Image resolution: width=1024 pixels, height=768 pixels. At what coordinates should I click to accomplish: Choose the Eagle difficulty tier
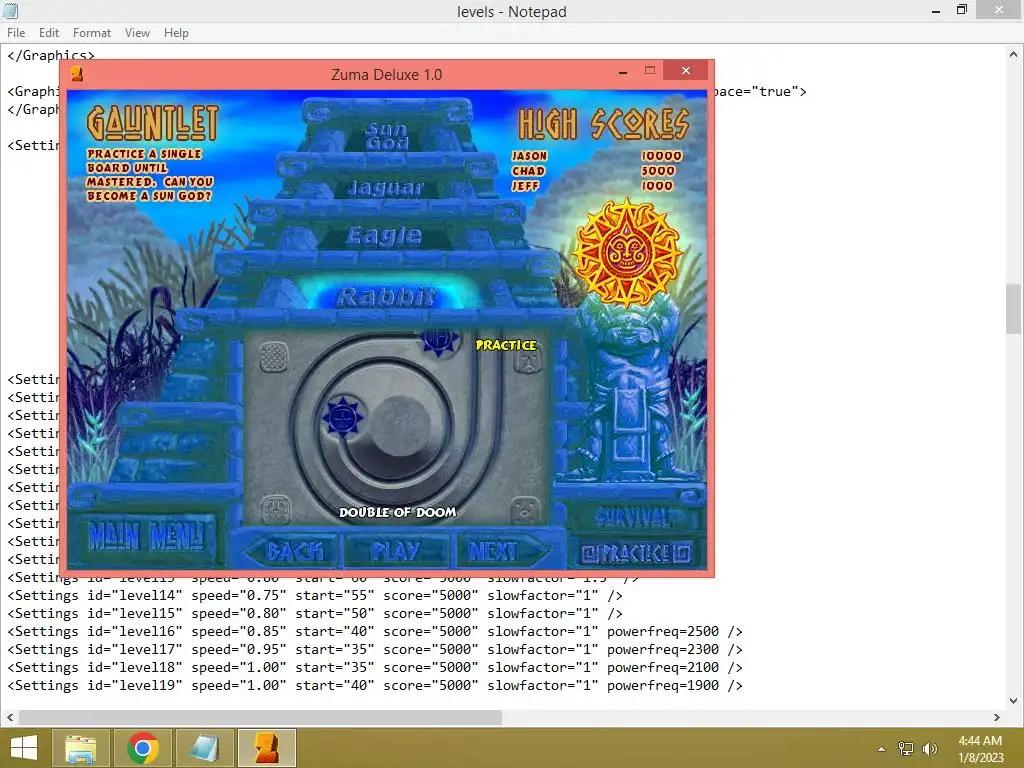pos(385,235)
